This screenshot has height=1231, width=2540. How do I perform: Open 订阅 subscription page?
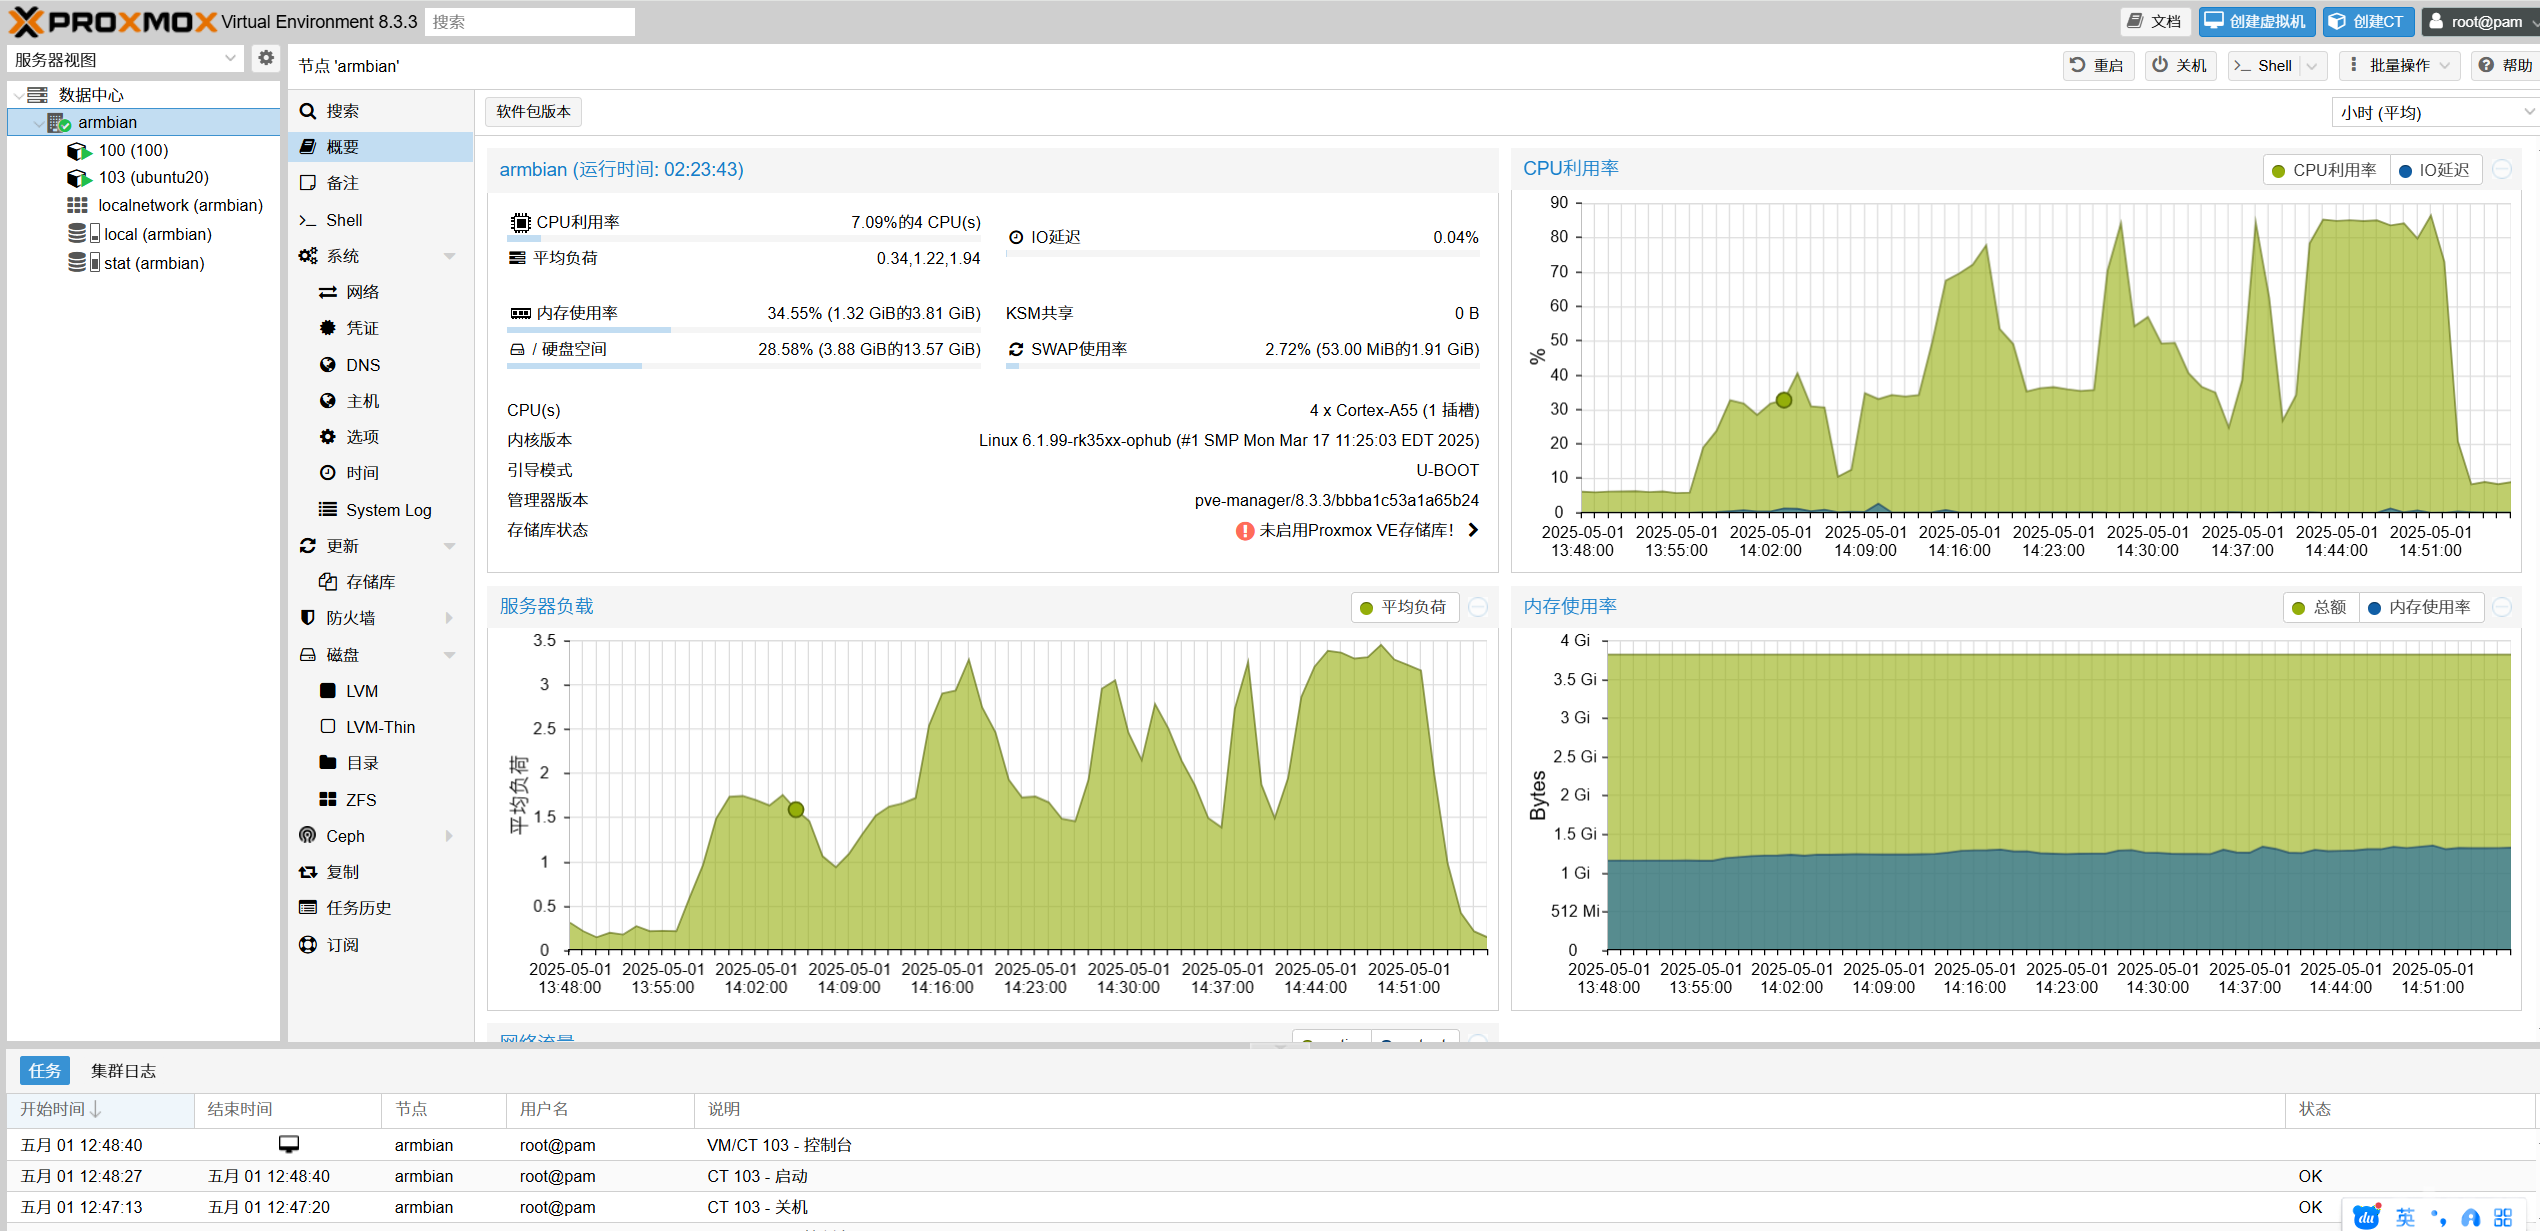[380, 945]
